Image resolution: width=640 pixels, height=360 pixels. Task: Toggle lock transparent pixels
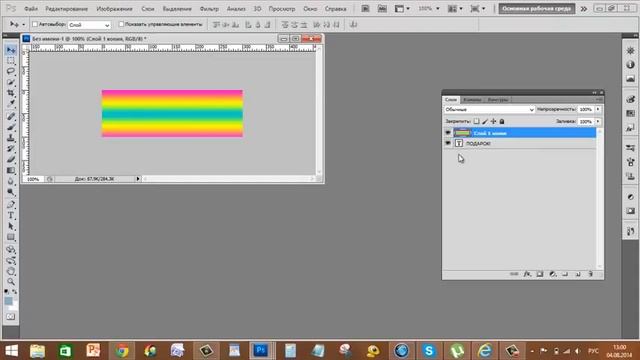click(476, 121)
